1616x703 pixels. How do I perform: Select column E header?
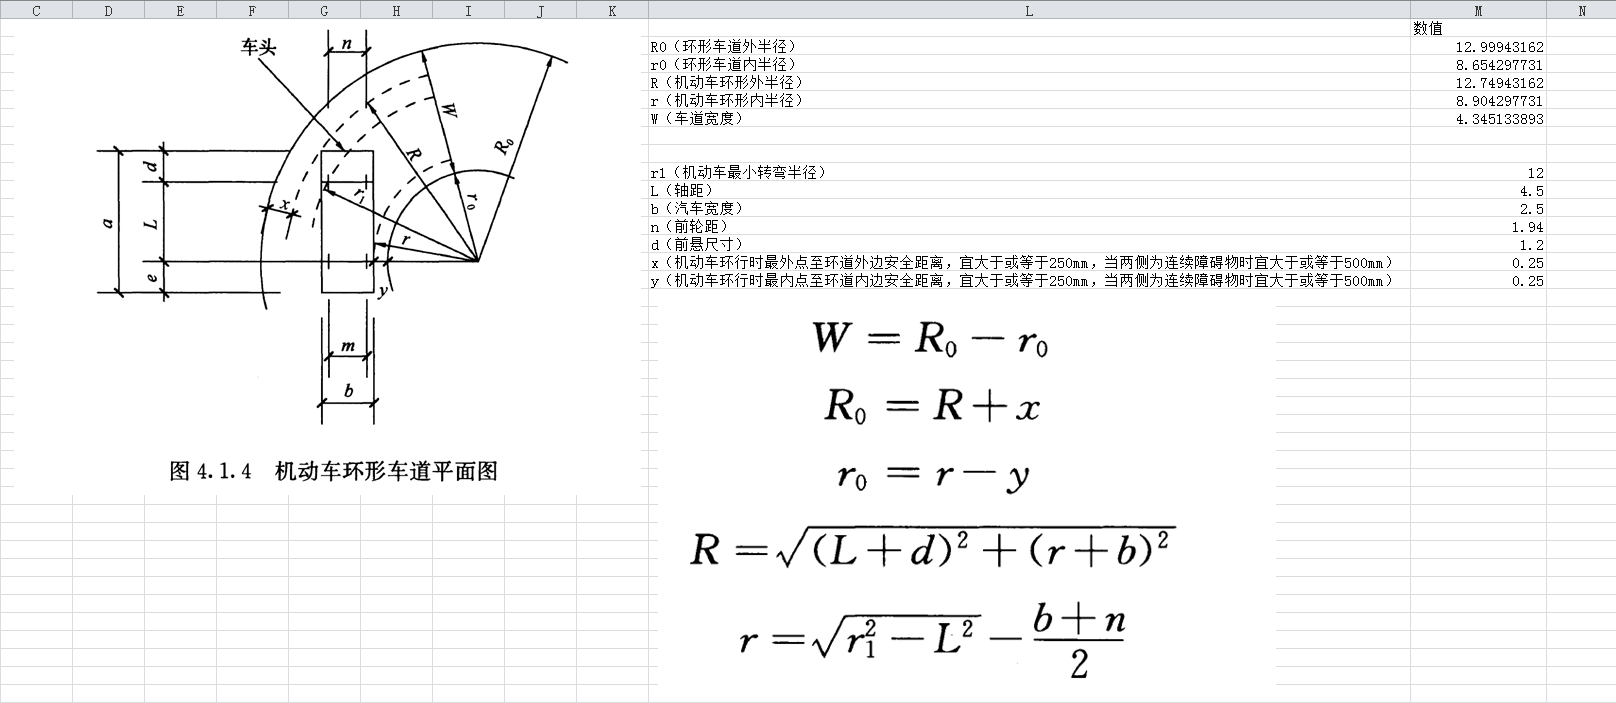(x=180, y=11)
